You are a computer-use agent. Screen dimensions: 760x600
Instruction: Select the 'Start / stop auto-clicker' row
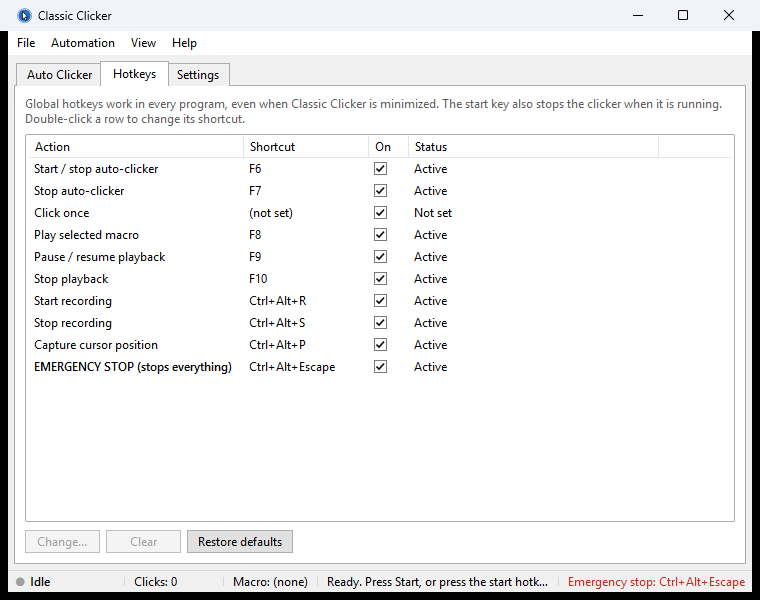(x=380, y=169)
